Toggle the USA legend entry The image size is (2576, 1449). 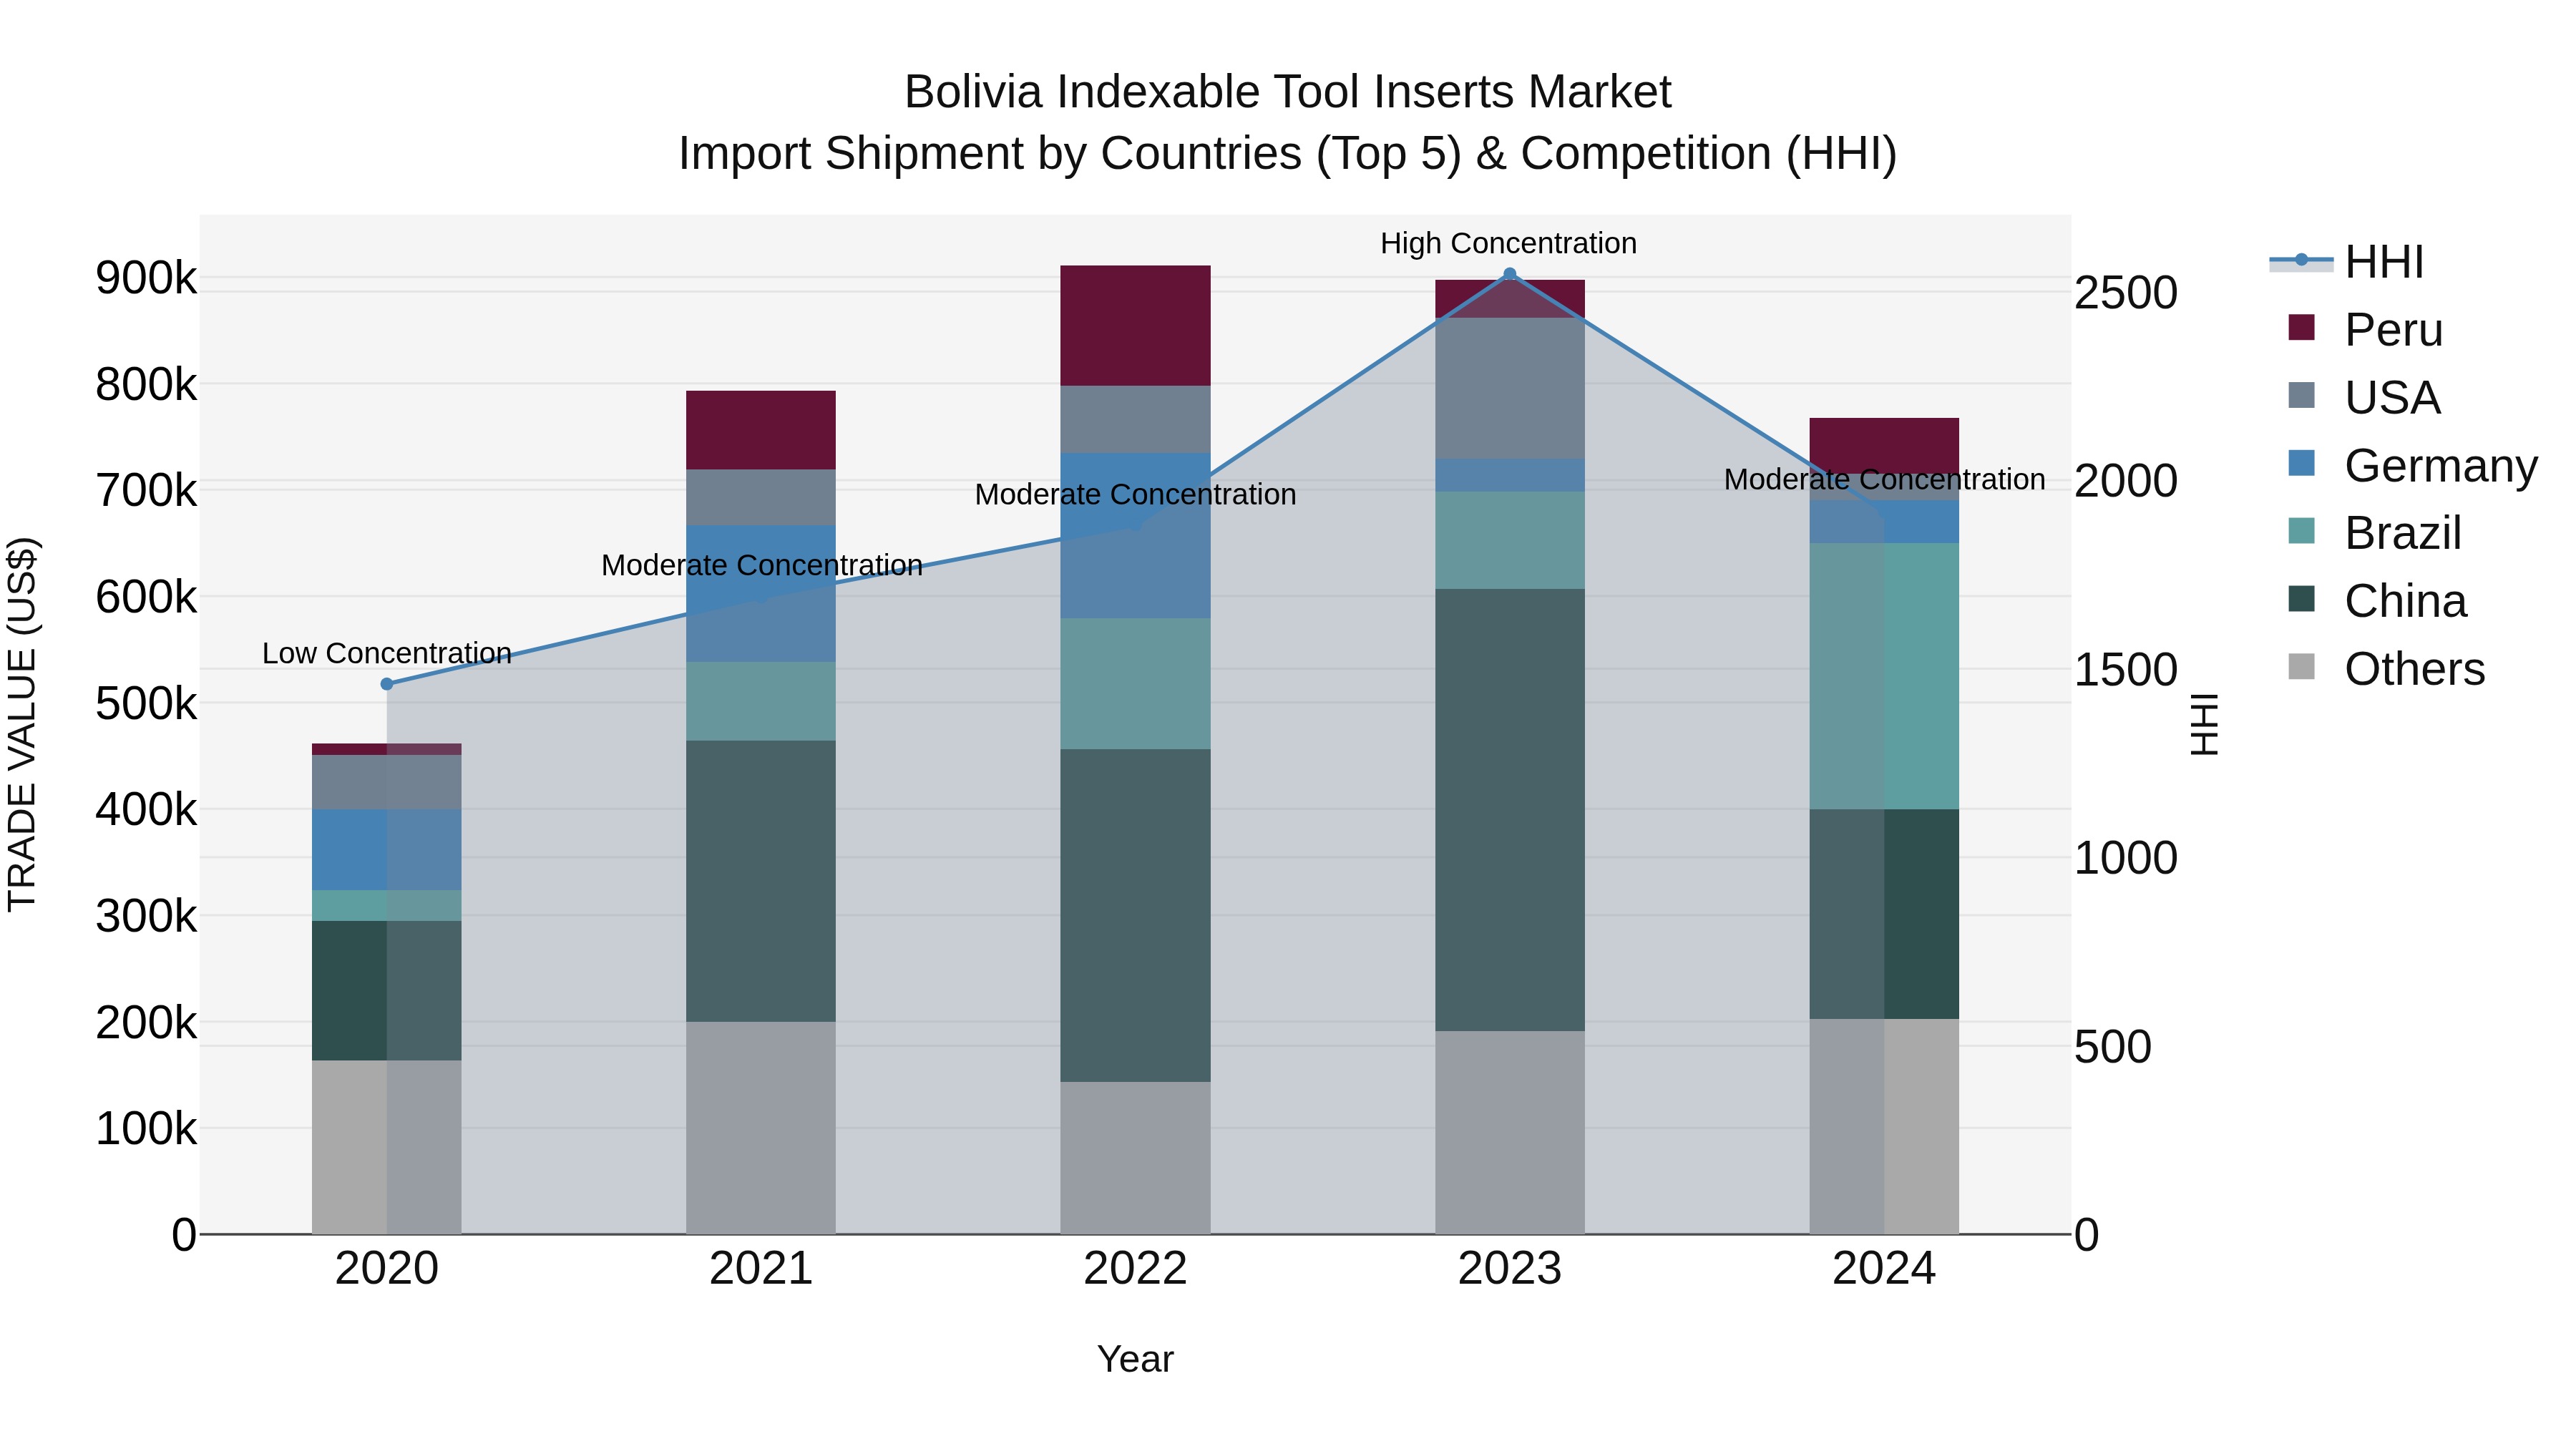click(2364, 398)
